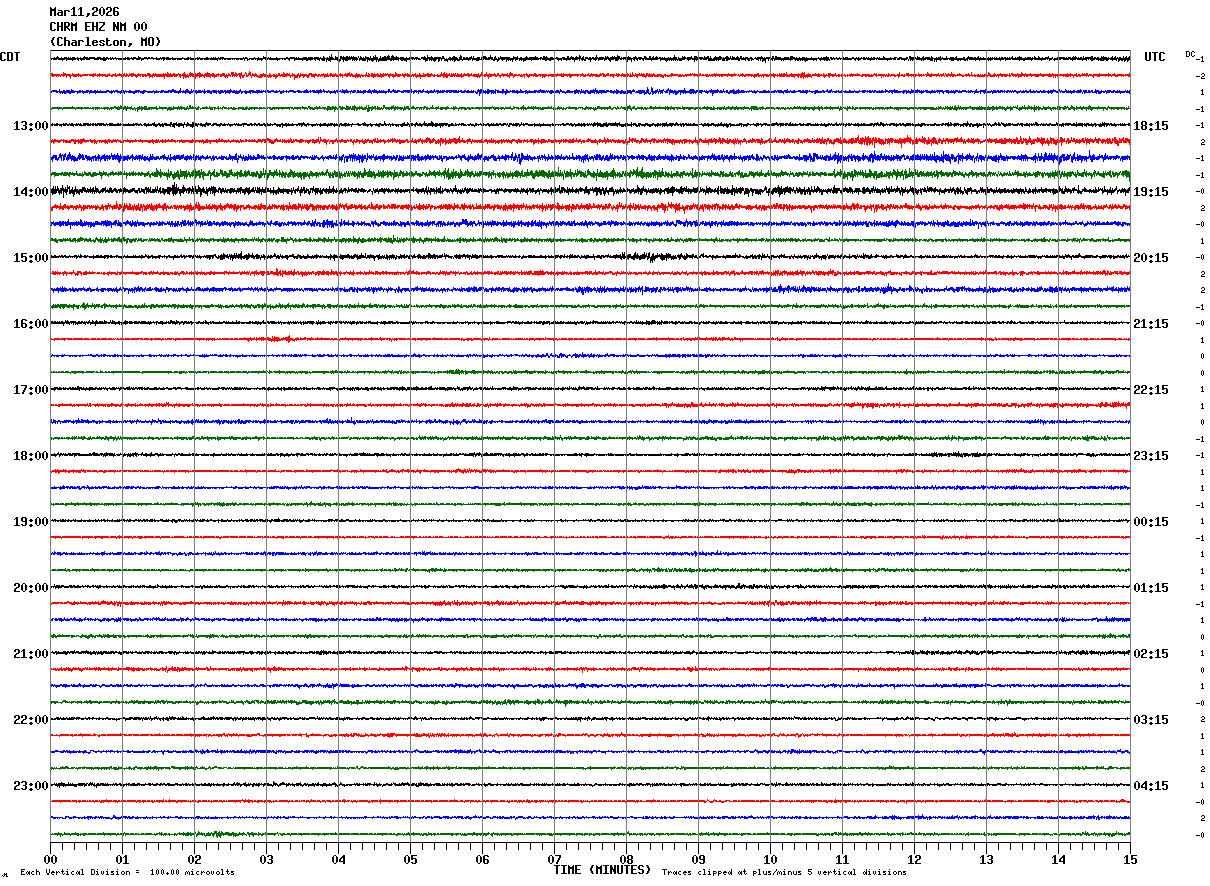Click the 03:15 UTC time label

tap(1150, 720)
